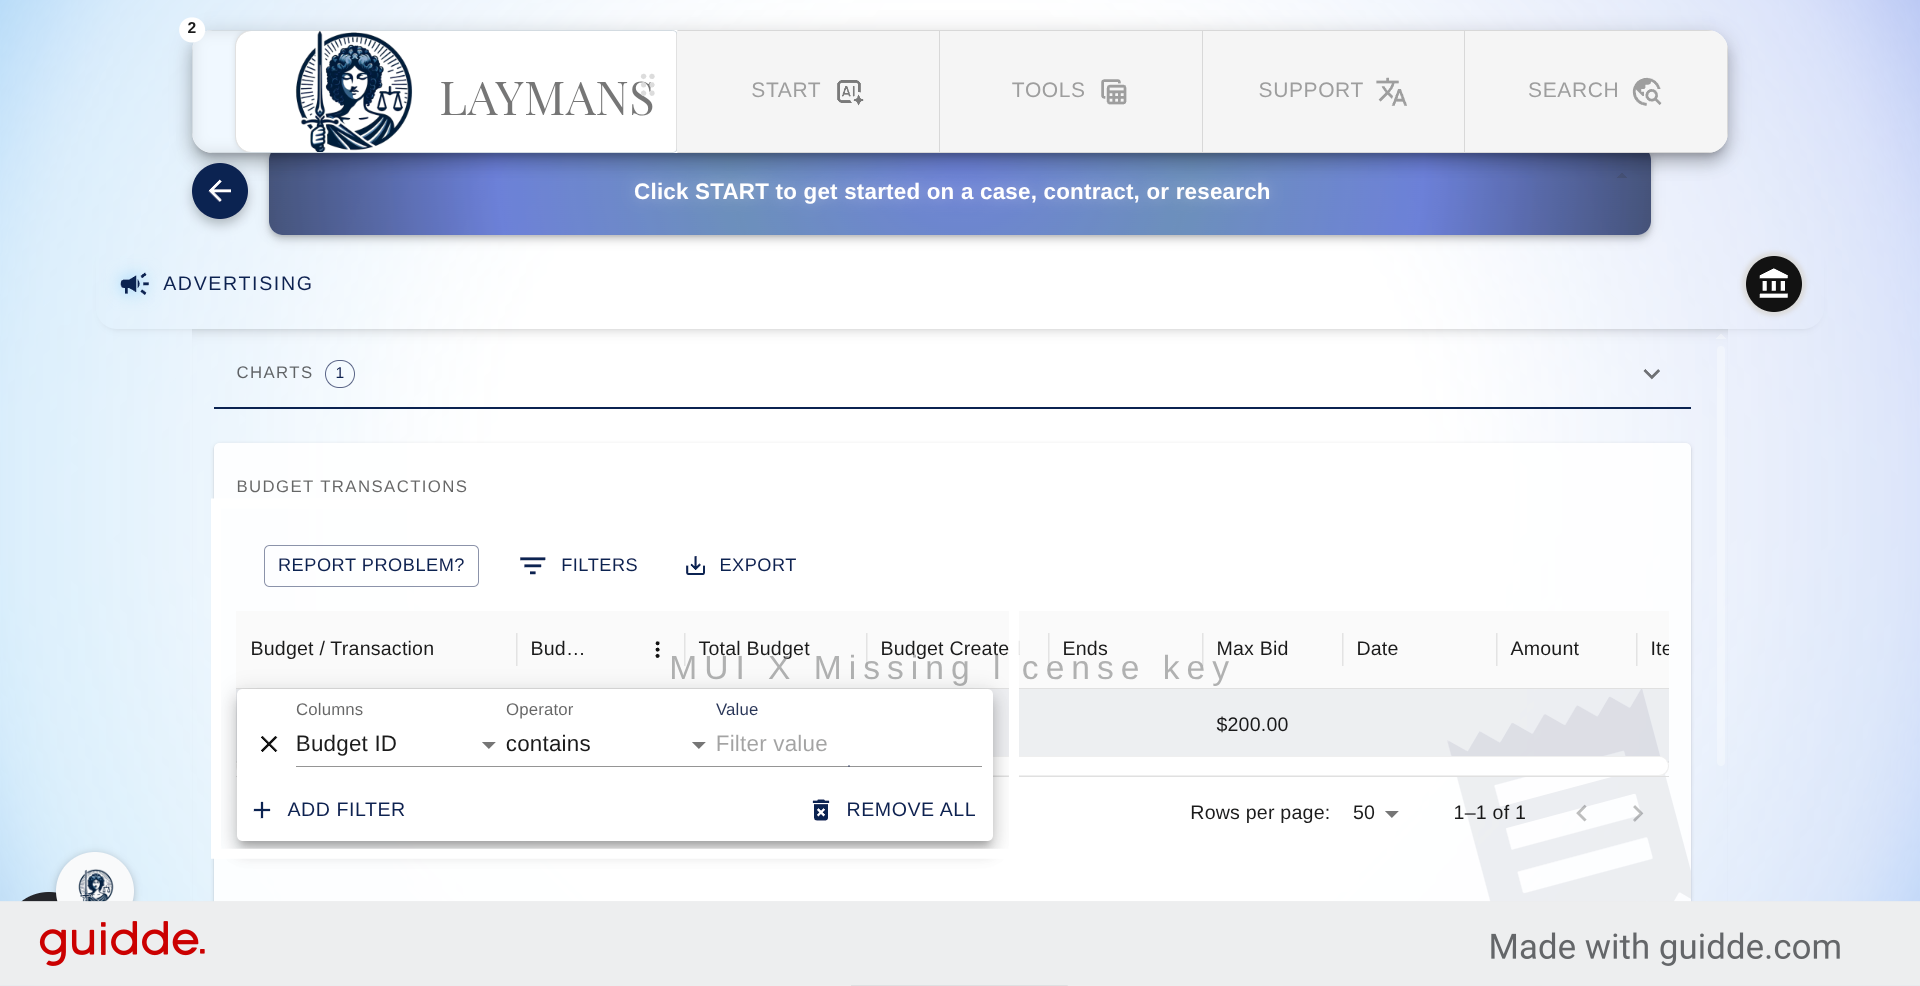
Task: Open the START menu tab
Action: tap(807, 91)
